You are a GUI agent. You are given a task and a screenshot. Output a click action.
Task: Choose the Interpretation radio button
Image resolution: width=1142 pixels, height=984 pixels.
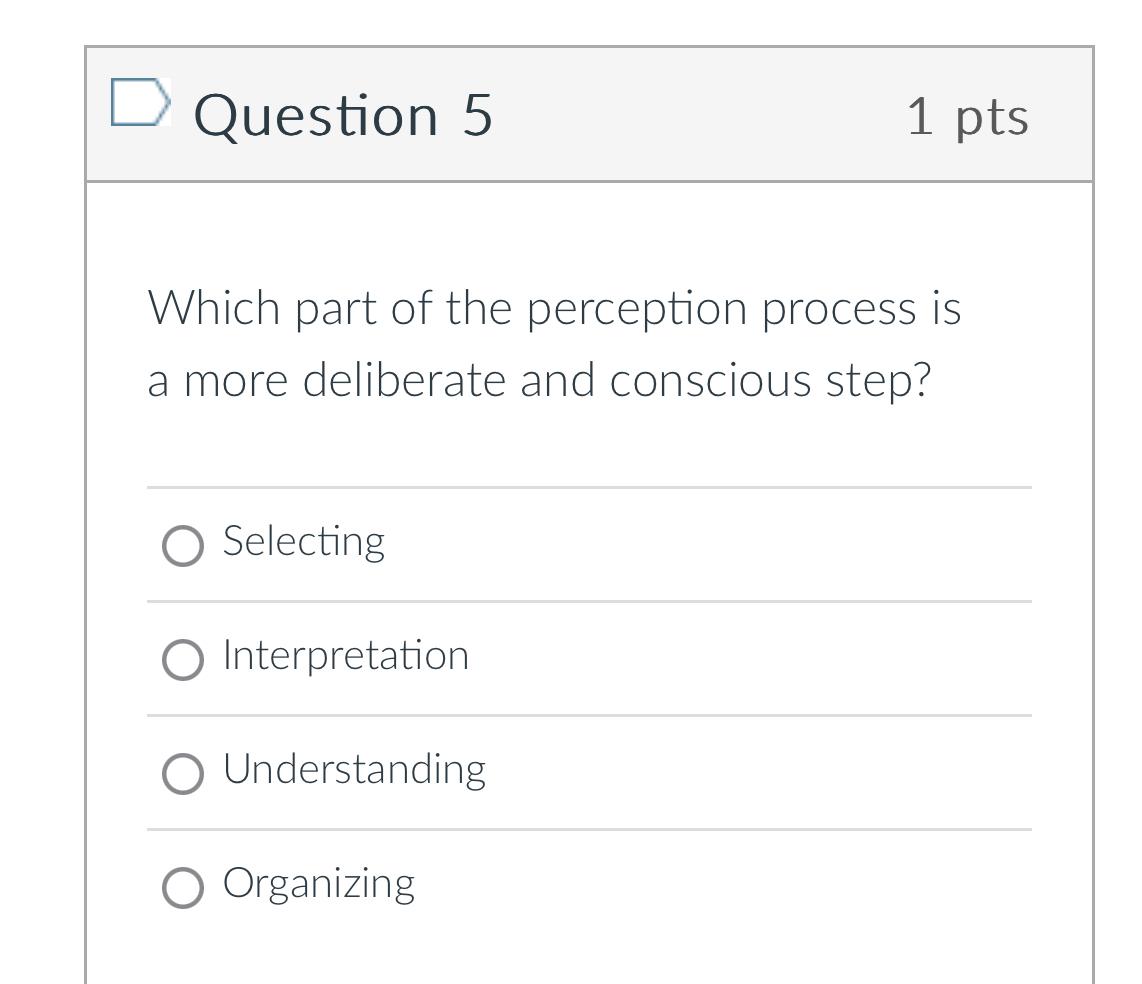tap(183, 660)
